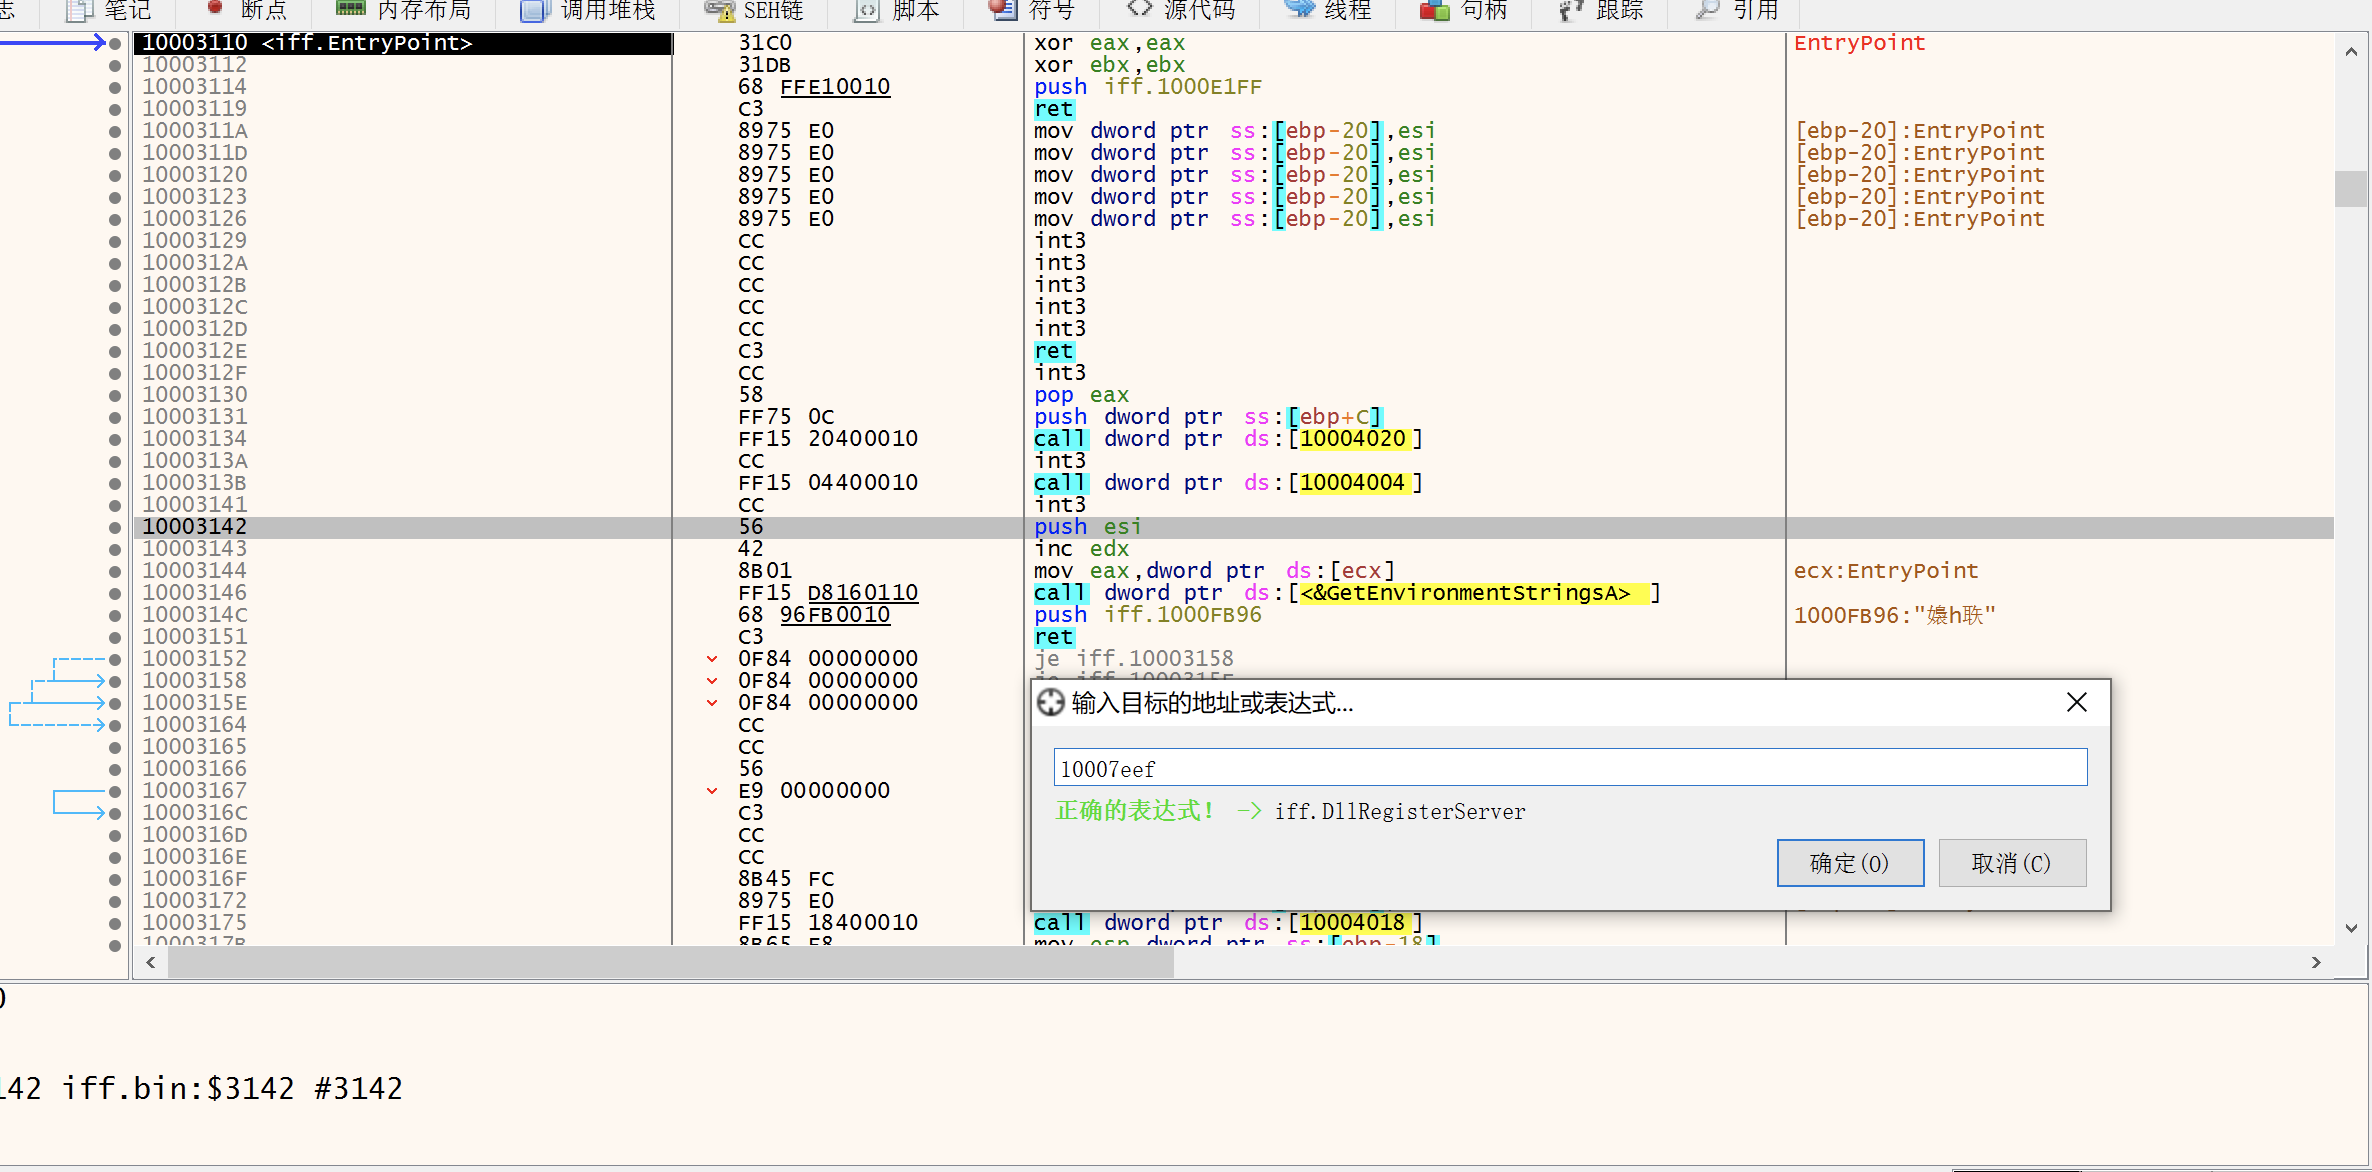Toggle breakpoint dot at address 10003119
The width and height of the screenshot is (2372, 1172).
pos(115,109)
